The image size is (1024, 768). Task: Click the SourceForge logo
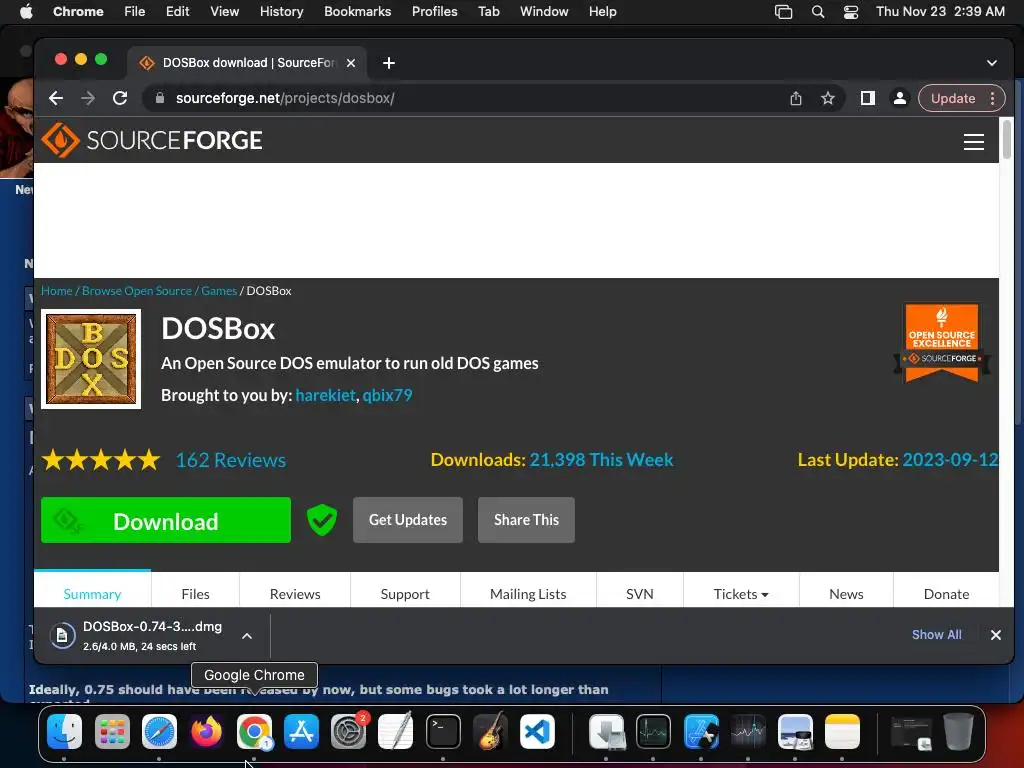(152, 140)
